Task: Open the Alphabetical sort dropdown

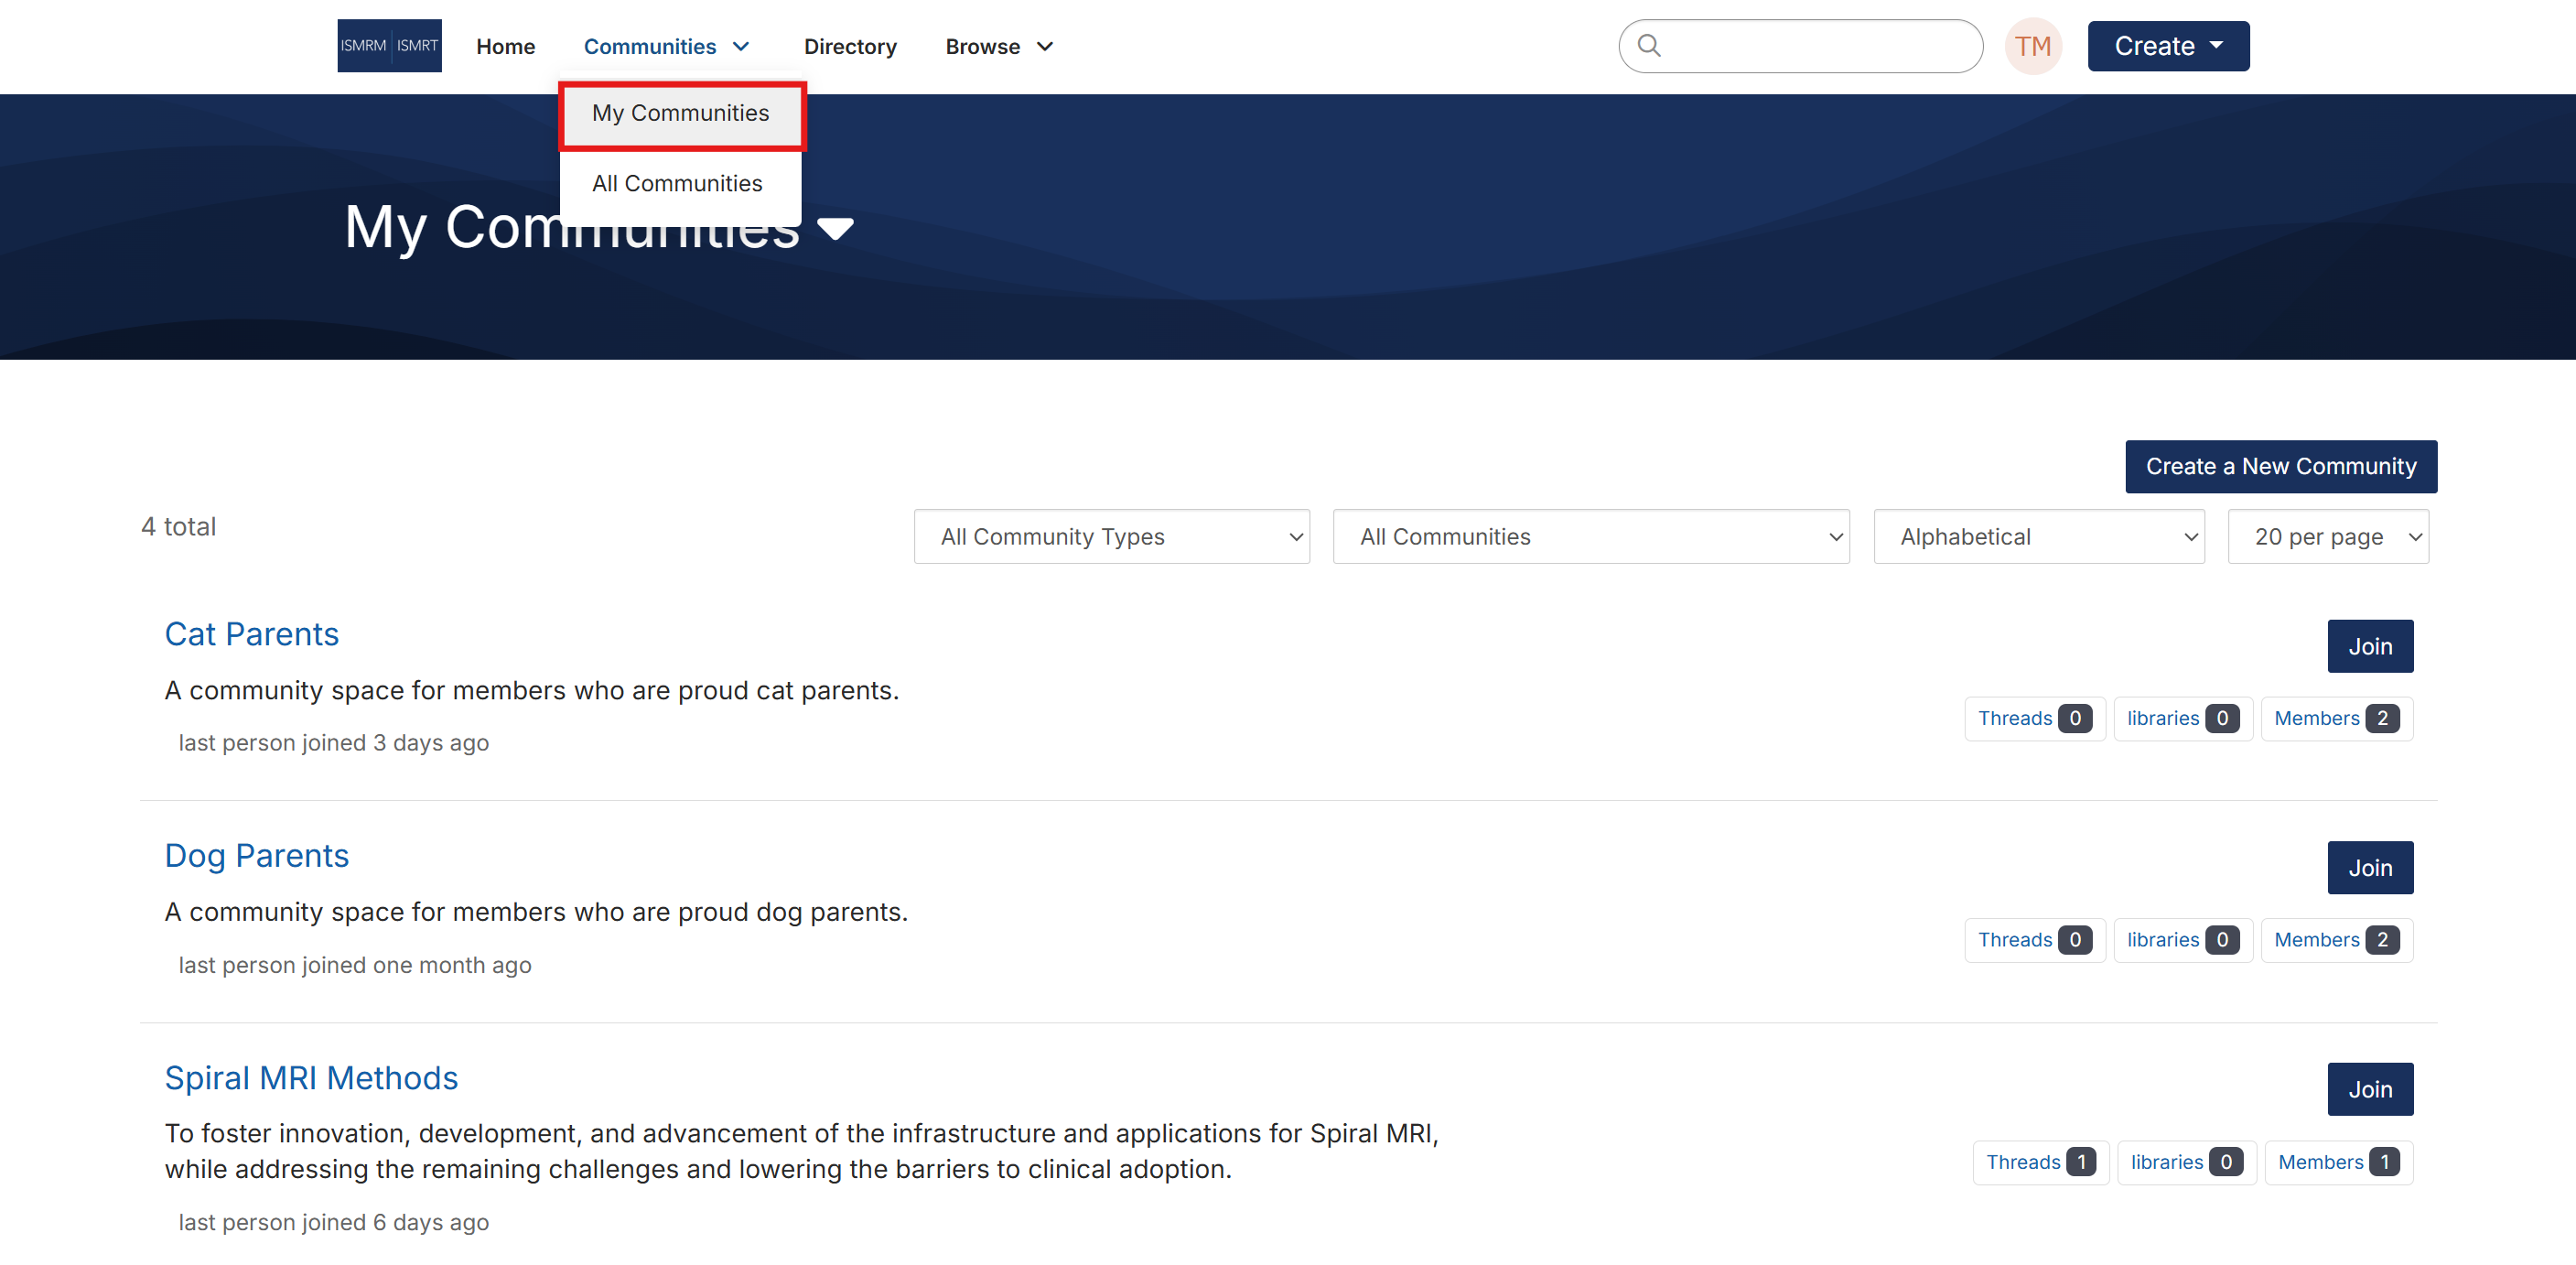Action: click(2038, 537)
